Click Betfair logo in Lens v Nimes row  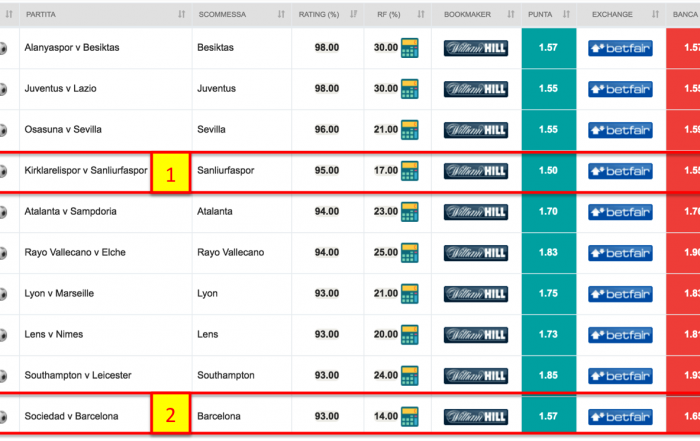click(620, 335)
